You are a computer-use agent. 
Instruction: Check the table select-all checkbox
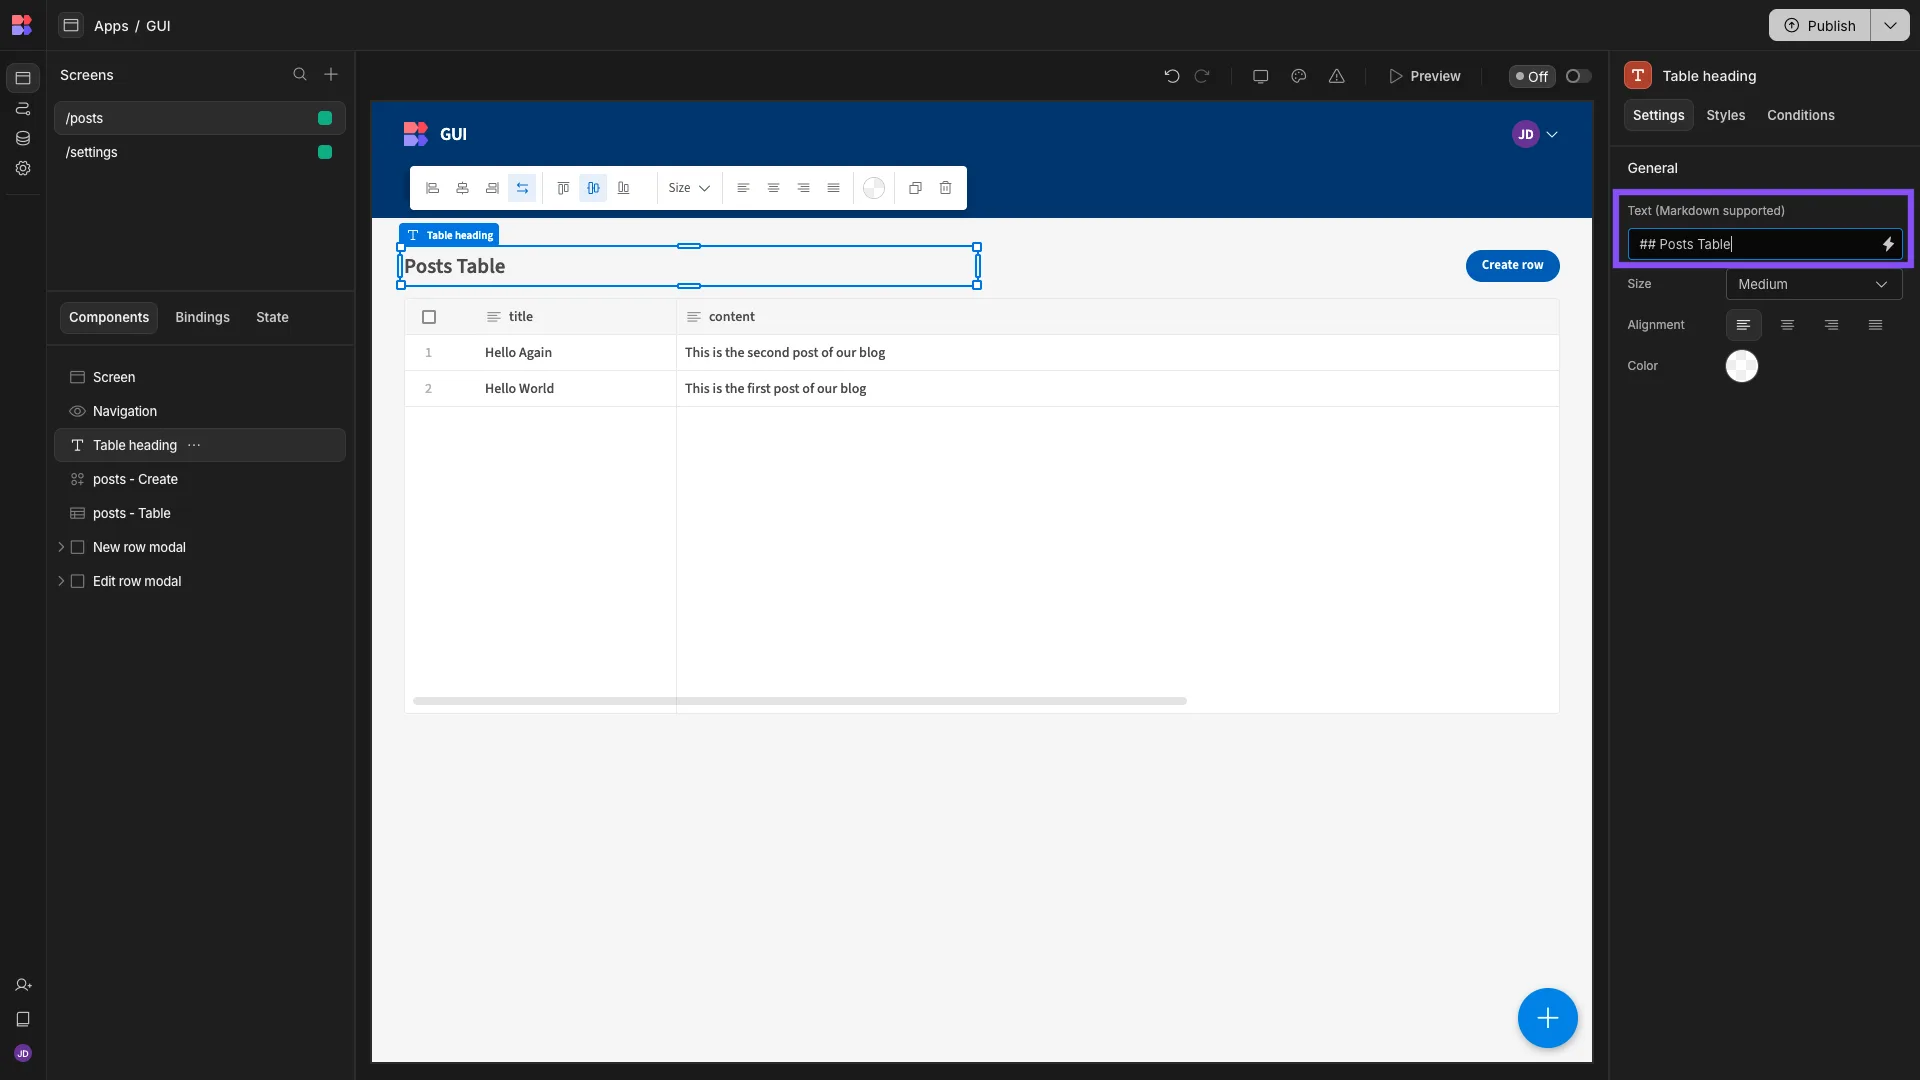click(429, 317)
